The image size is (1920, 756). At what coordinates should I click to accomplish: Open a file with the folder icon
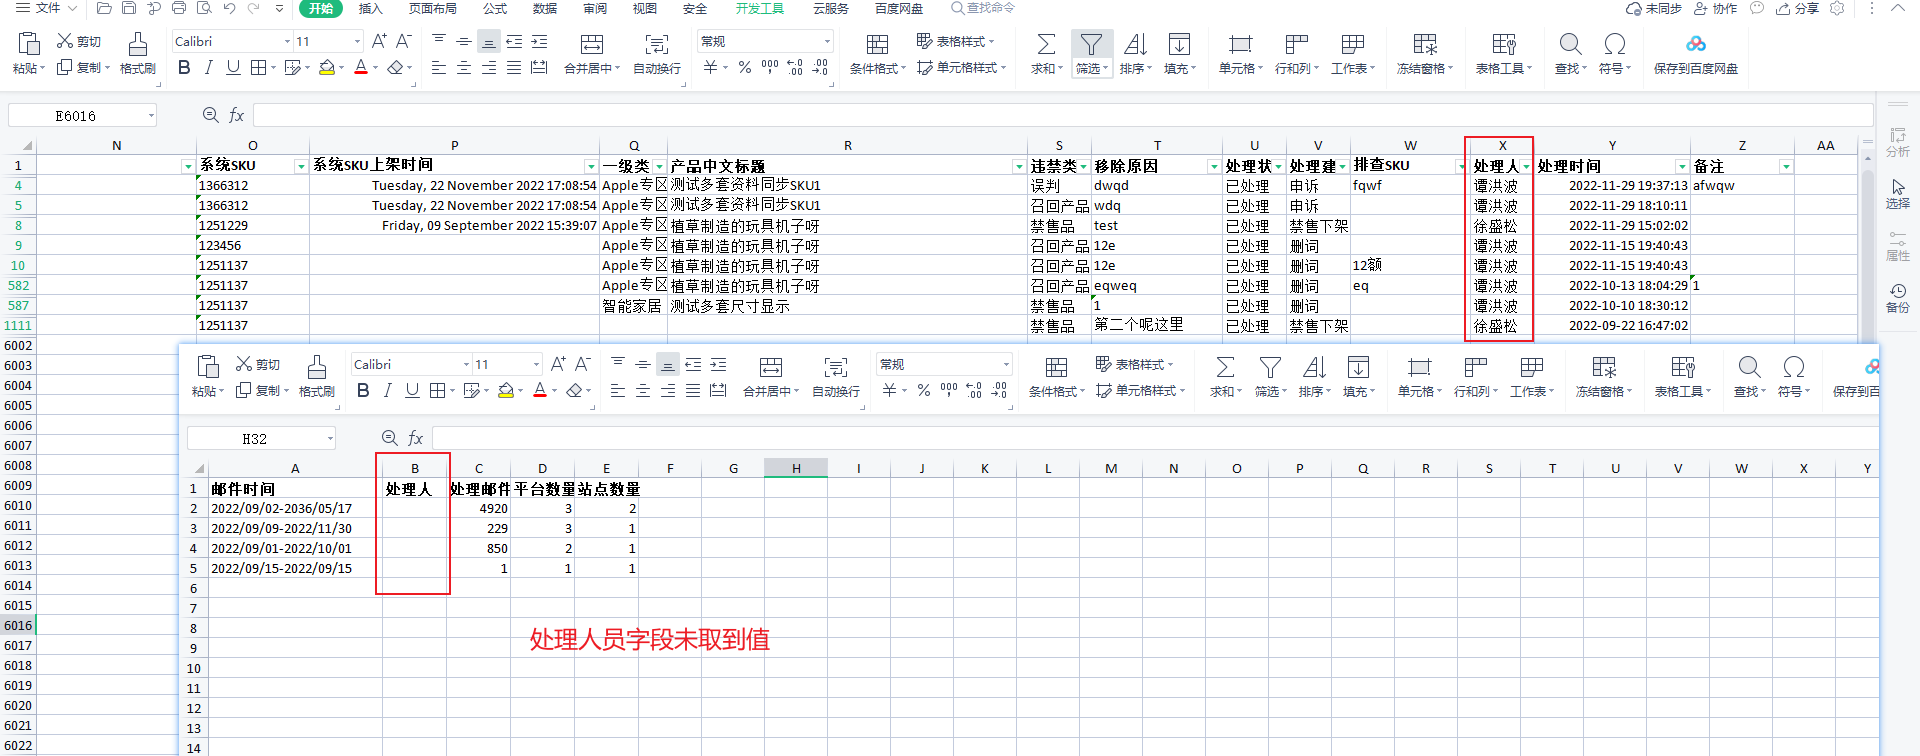pos(104,8)
